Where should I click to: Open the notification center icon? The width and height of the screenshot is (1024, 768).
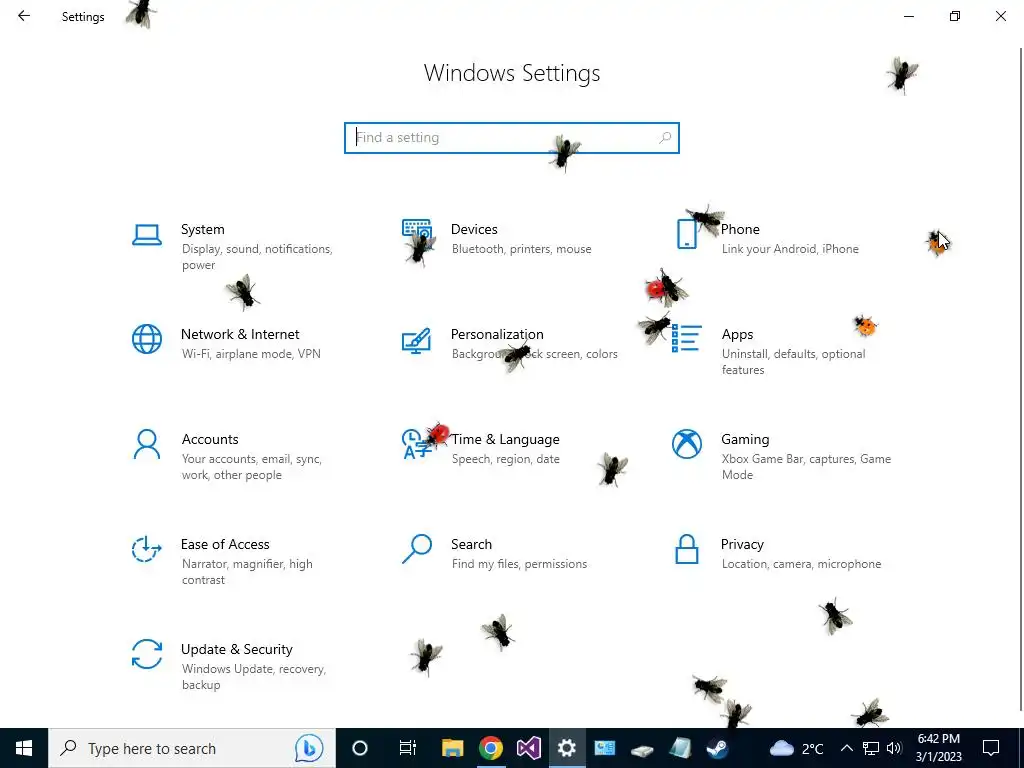[x=991, y=748]
